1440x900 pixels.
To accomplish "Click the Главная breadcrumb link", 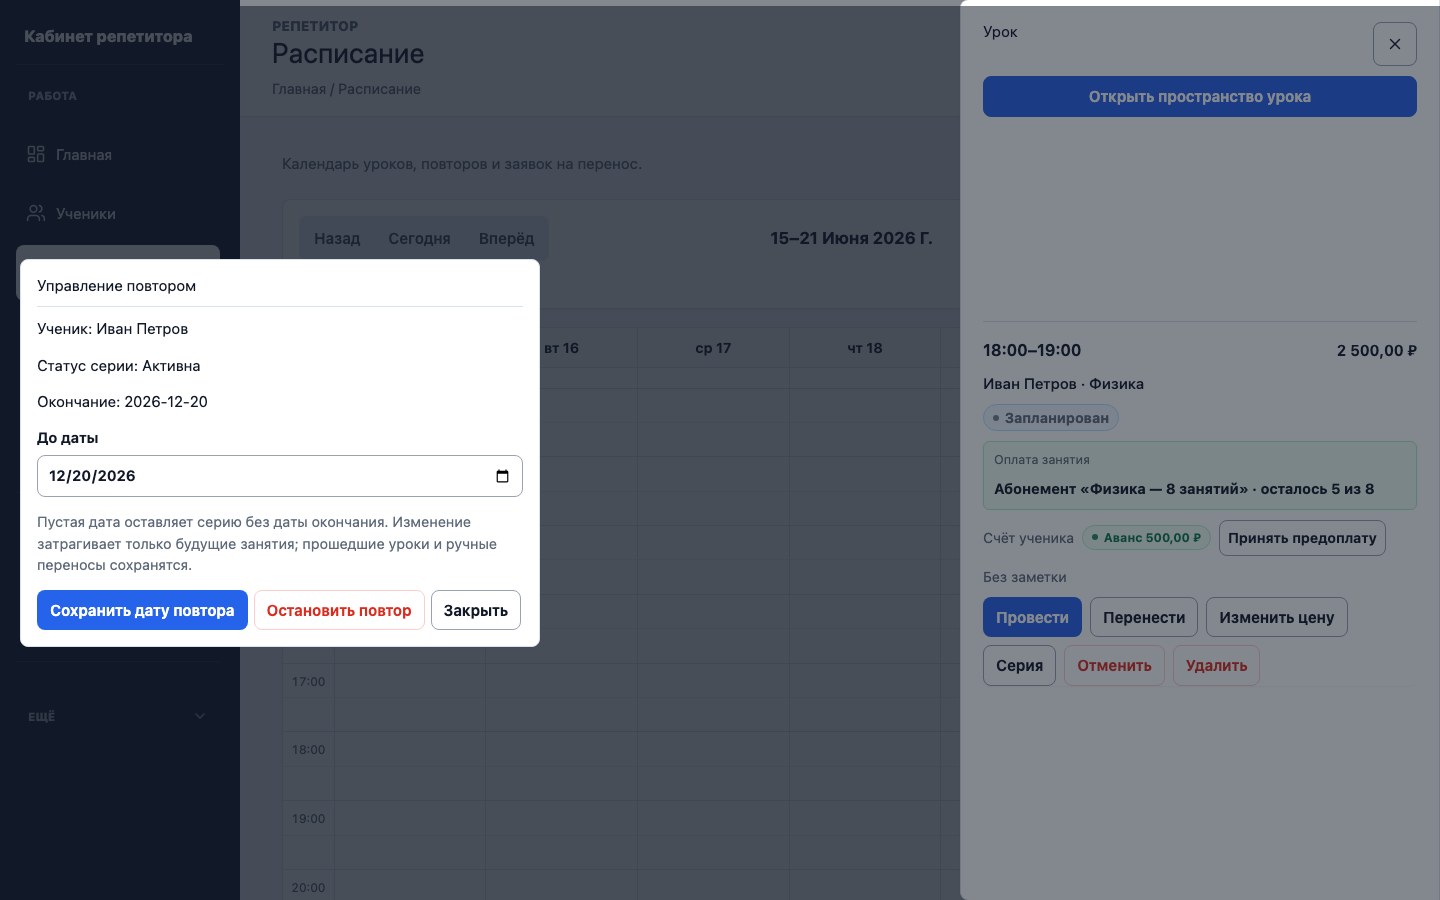I will [x=299, y=89].
